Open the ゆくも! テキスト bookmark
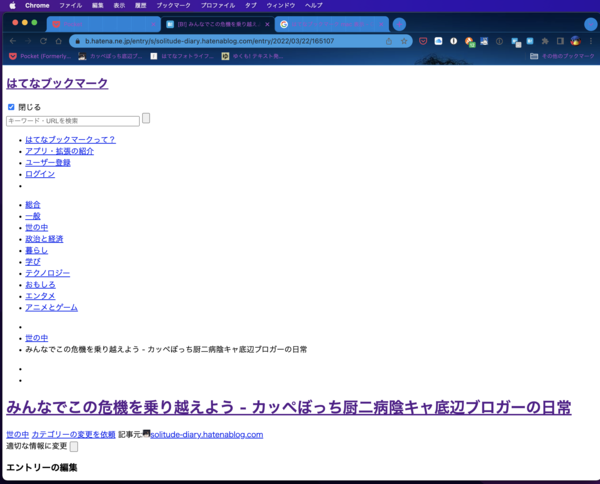The height and width of the screenshot is (484, 600). (253, 56)
